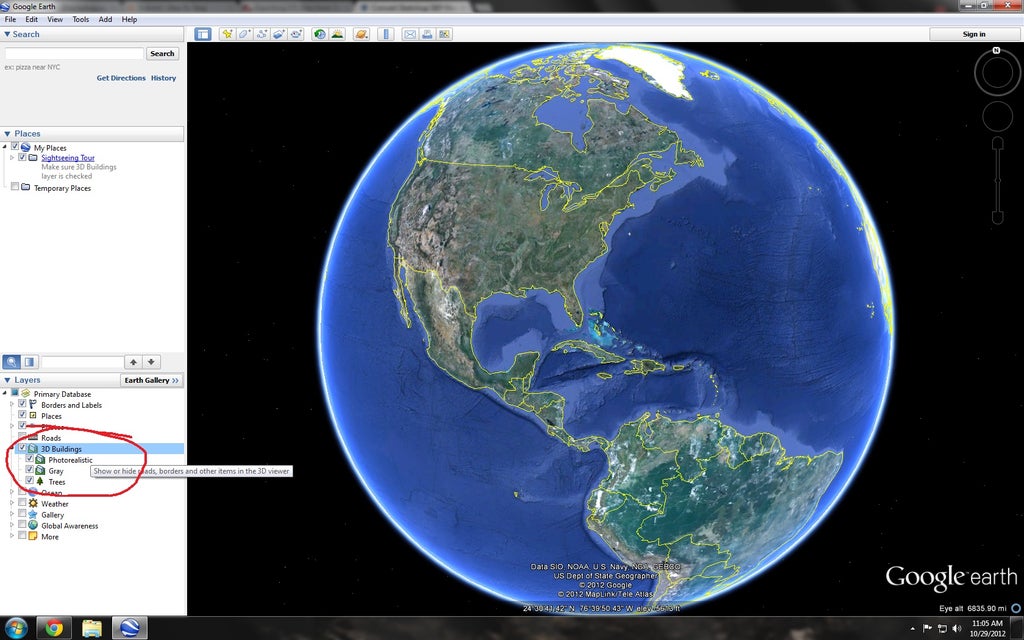Show historical imagery with the clock icon
Screen dimensions: 1024x640
(x=319, y=34)
